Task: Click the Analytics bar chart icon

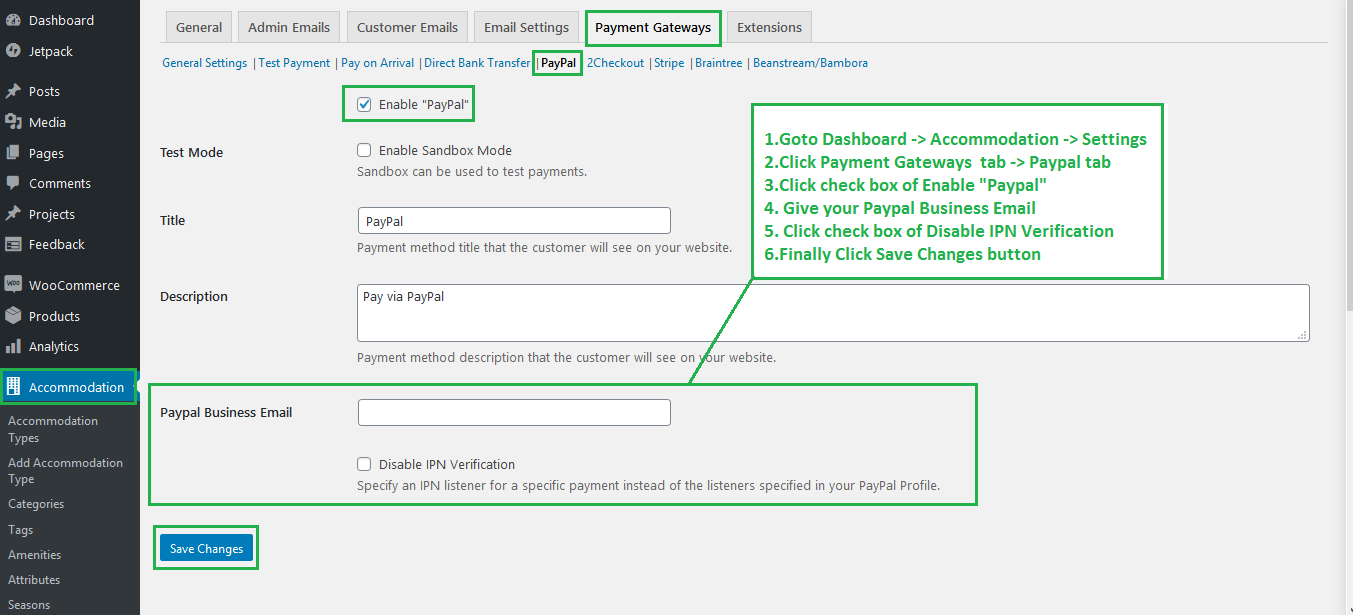Action: (13, 346)
